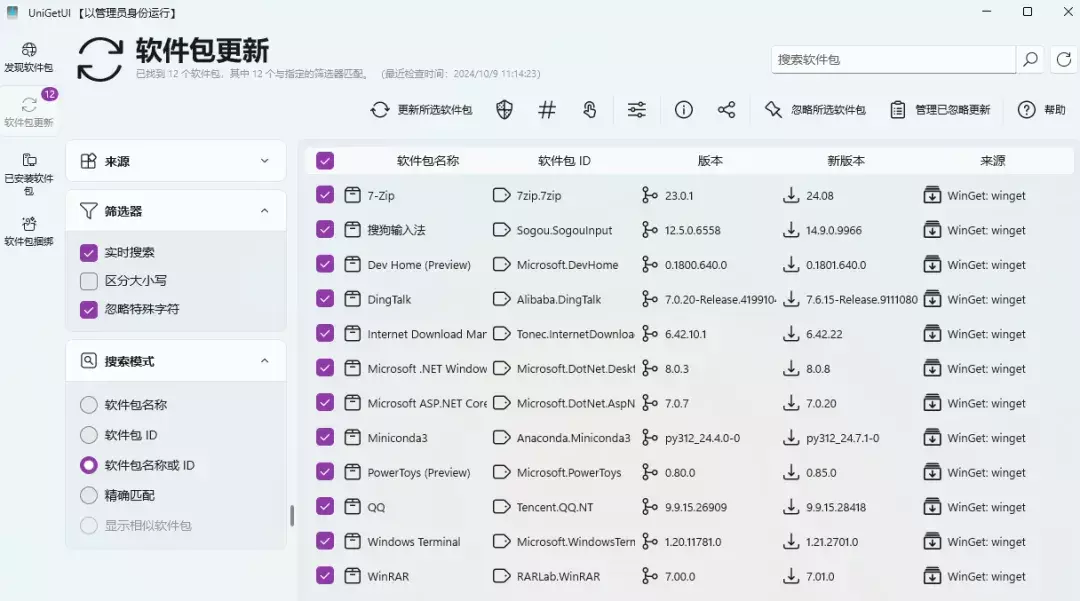Click the search magnifier icon
The height and width of the screenshot is (601, 1080).
pyautogui.click(x=1030, y=60)
